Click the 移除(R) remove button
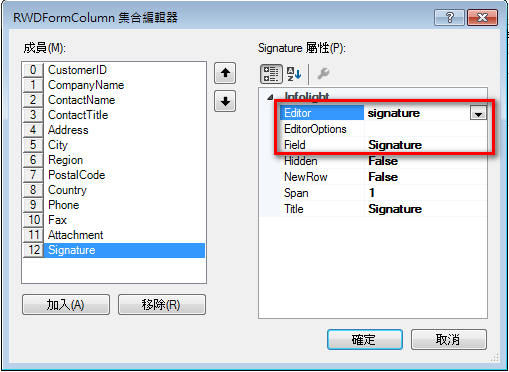The image size is (509, 372). point(162,304)
